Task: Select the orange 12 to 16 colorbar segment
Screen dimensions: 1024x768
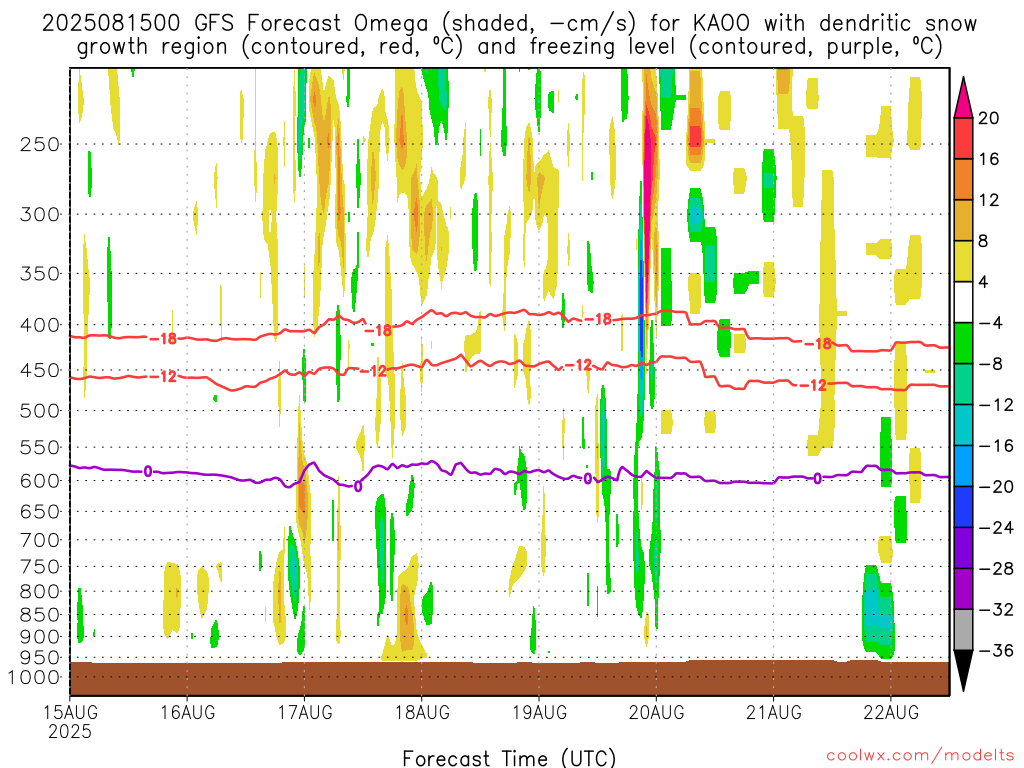Action: click(x=963, y=180)
